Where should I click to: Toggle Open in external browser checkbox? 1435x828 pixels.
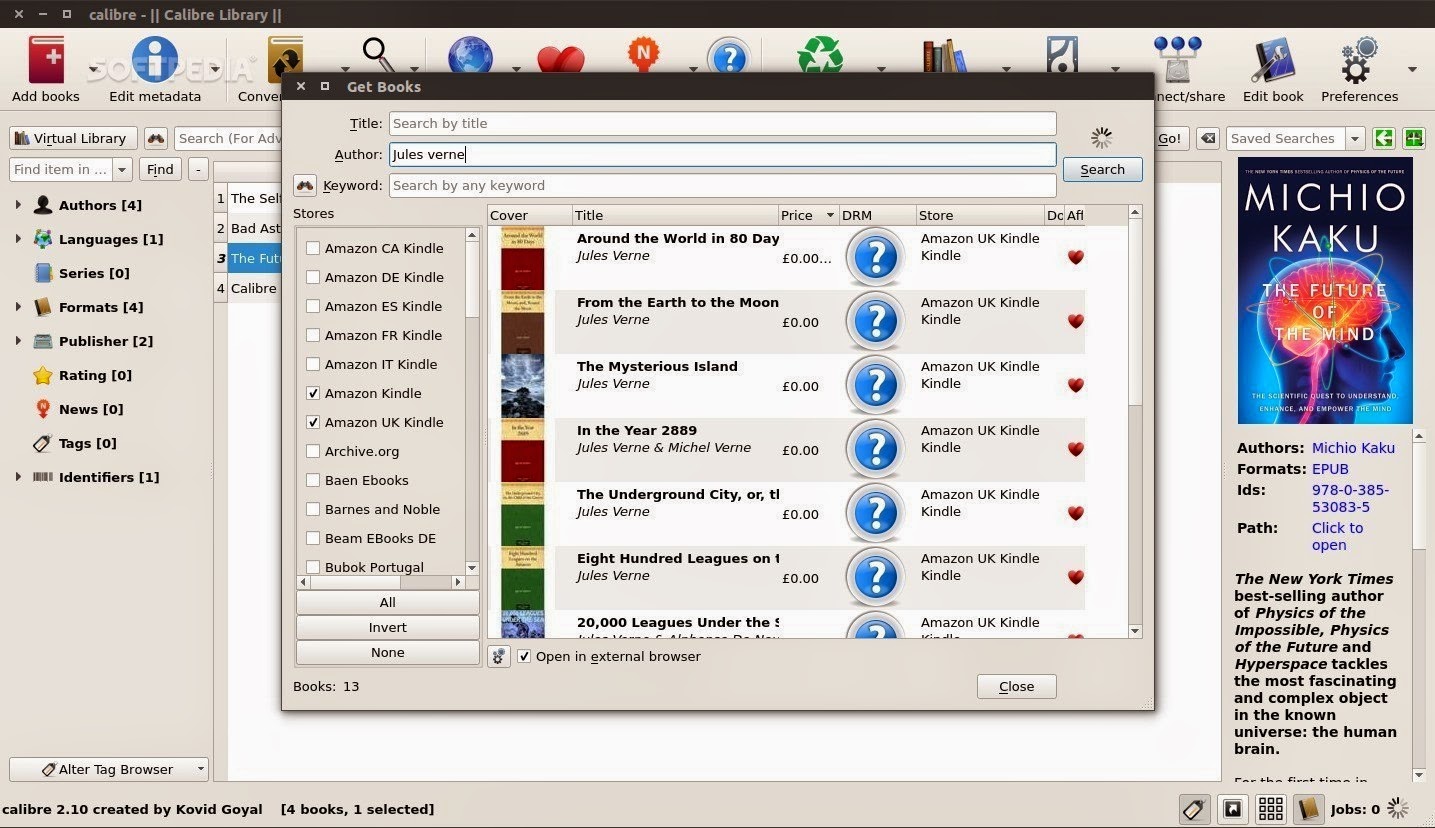pos(524,656)
